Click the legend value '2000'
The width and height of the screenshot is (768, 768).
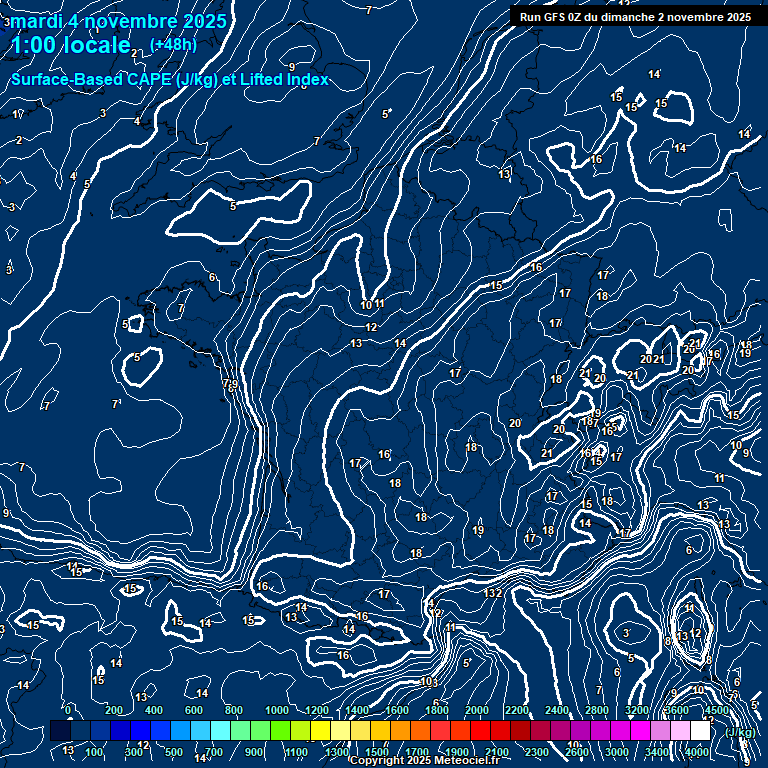point(477,710)
